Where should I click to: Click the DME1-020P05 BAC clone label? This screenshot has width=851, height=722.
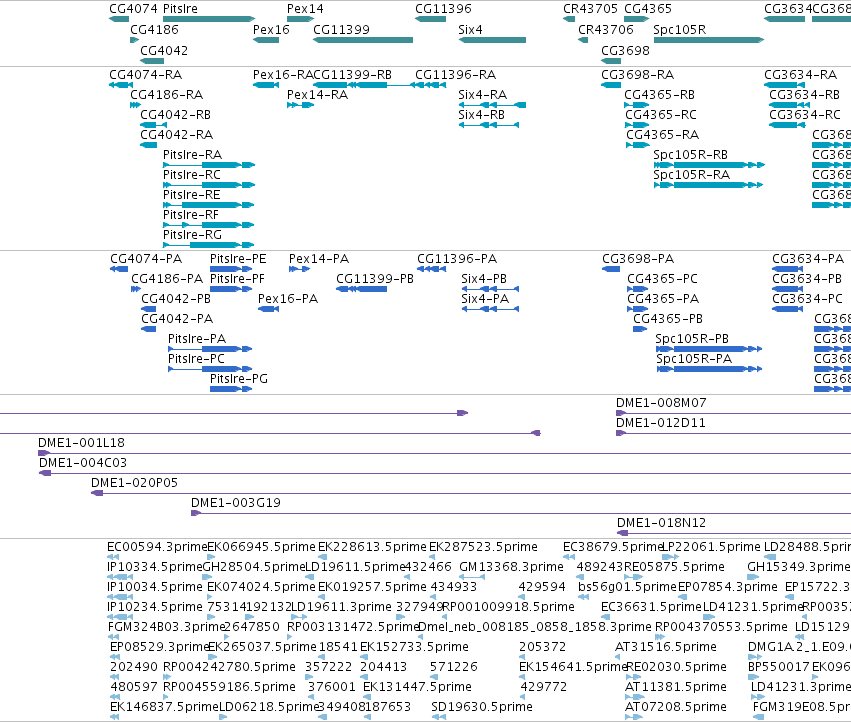(x=135, y=483)
